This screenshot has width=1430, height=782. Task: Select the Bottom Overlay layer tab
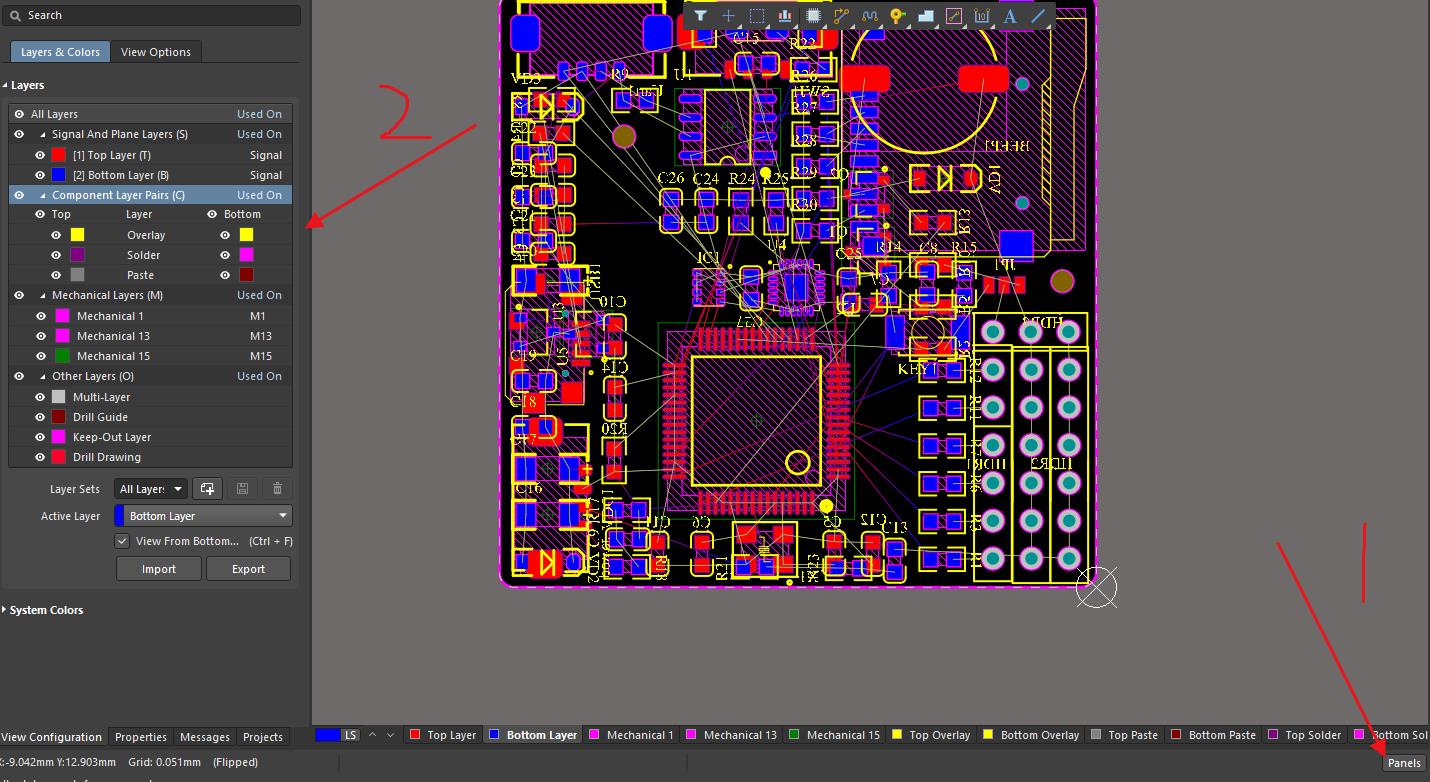[1030, 735]
